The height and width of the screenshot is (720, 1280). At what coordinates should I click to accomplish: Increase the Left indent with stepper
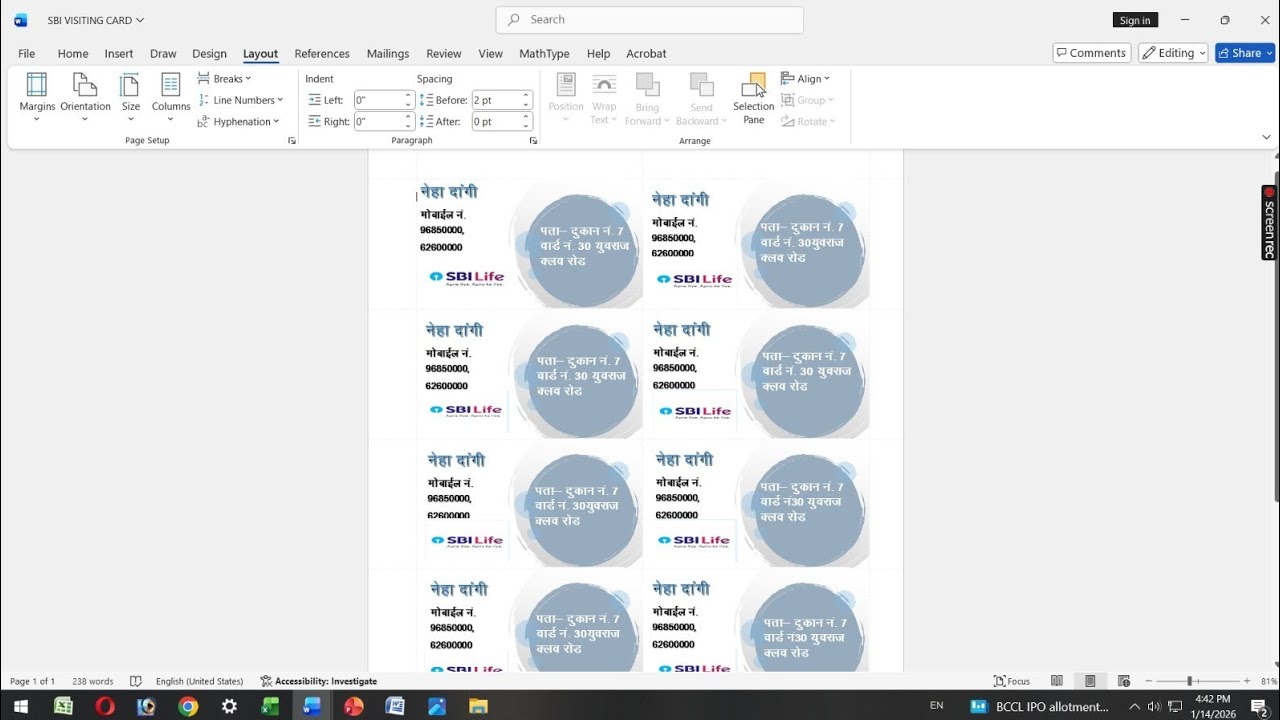click(x=409, y=96)
